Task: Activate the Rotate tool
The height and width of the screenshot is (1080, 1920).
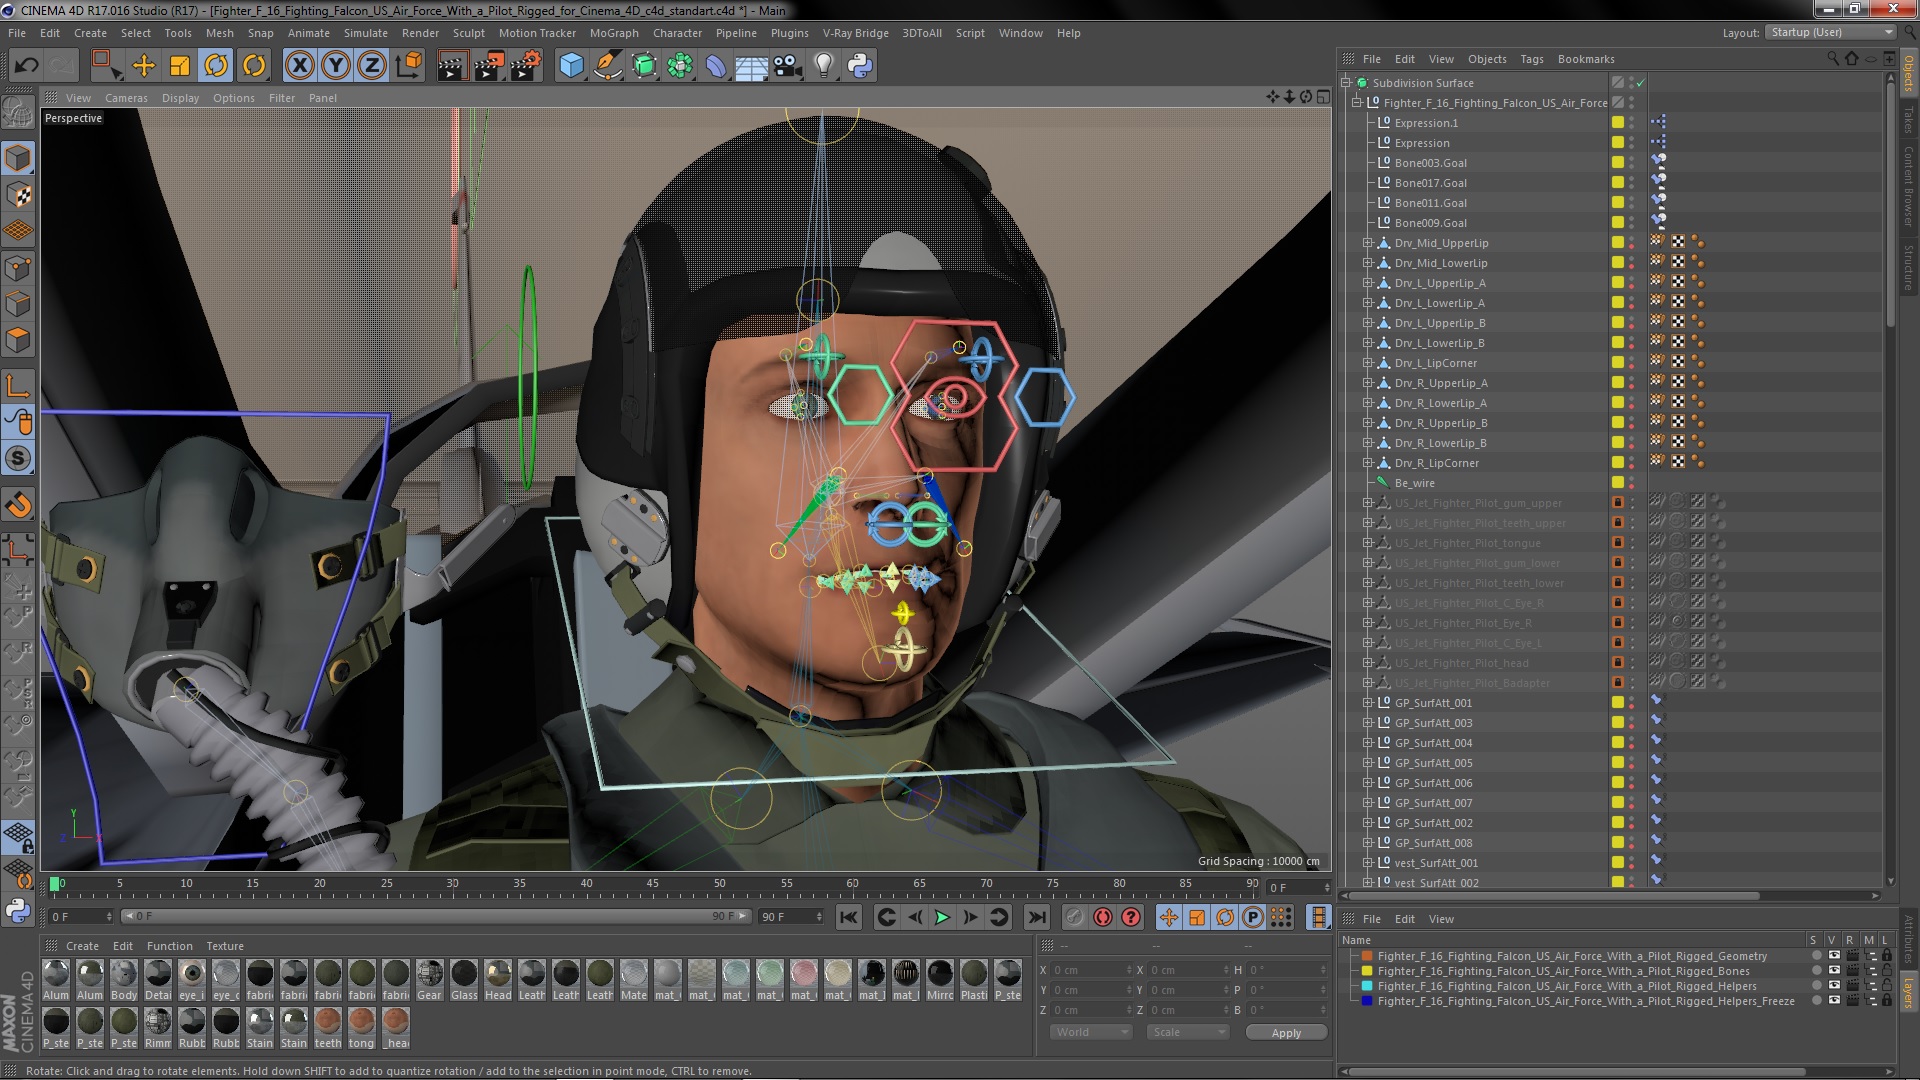Action: pyautogui.click(x=216, y=66)
